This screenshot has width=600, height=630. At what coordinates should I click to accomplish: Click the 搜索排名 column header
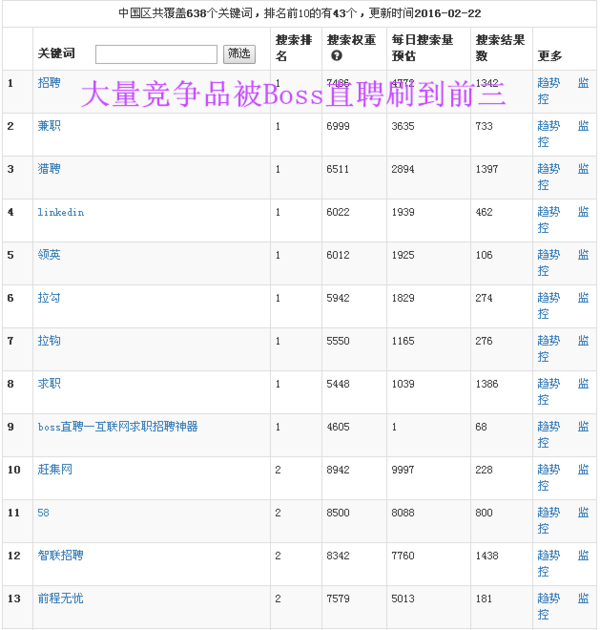click(294, 48)
